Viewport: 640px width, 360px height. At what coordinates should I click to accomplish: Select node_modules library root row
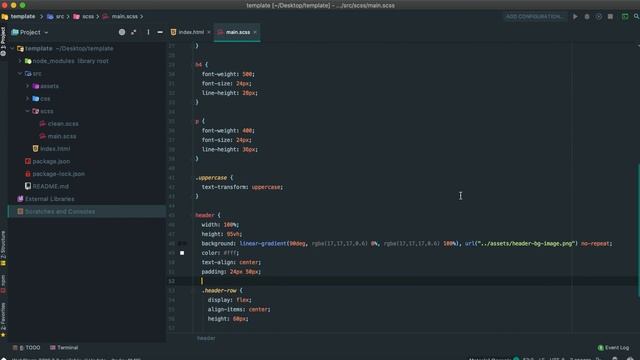[x=67, y=61]
